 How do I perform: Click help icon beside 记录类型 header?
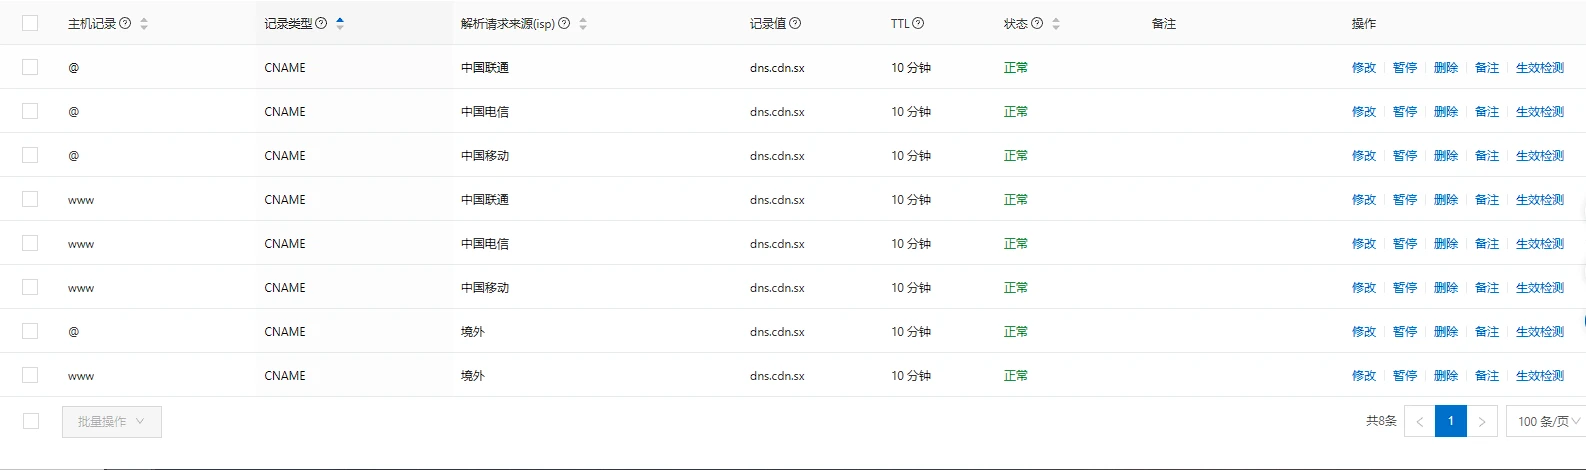[x=321, y=23]
